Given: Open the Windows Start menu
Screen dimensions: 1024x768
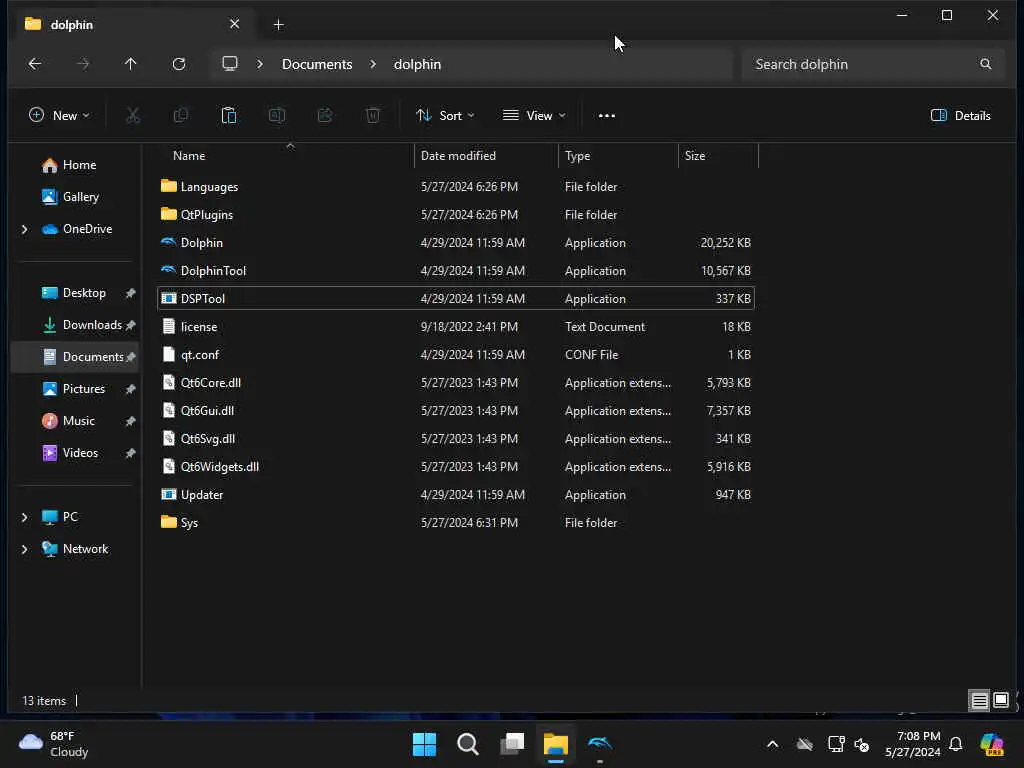Looking at the screenshot, I should point(424,744).
